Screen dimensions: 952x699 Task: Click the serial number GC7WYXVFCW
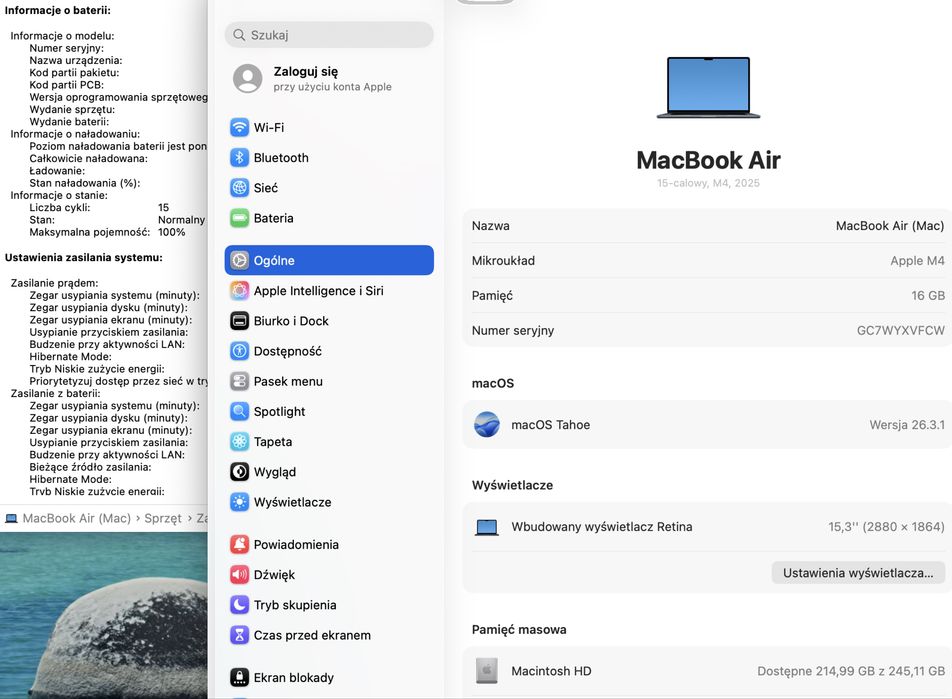click(900, 330)
